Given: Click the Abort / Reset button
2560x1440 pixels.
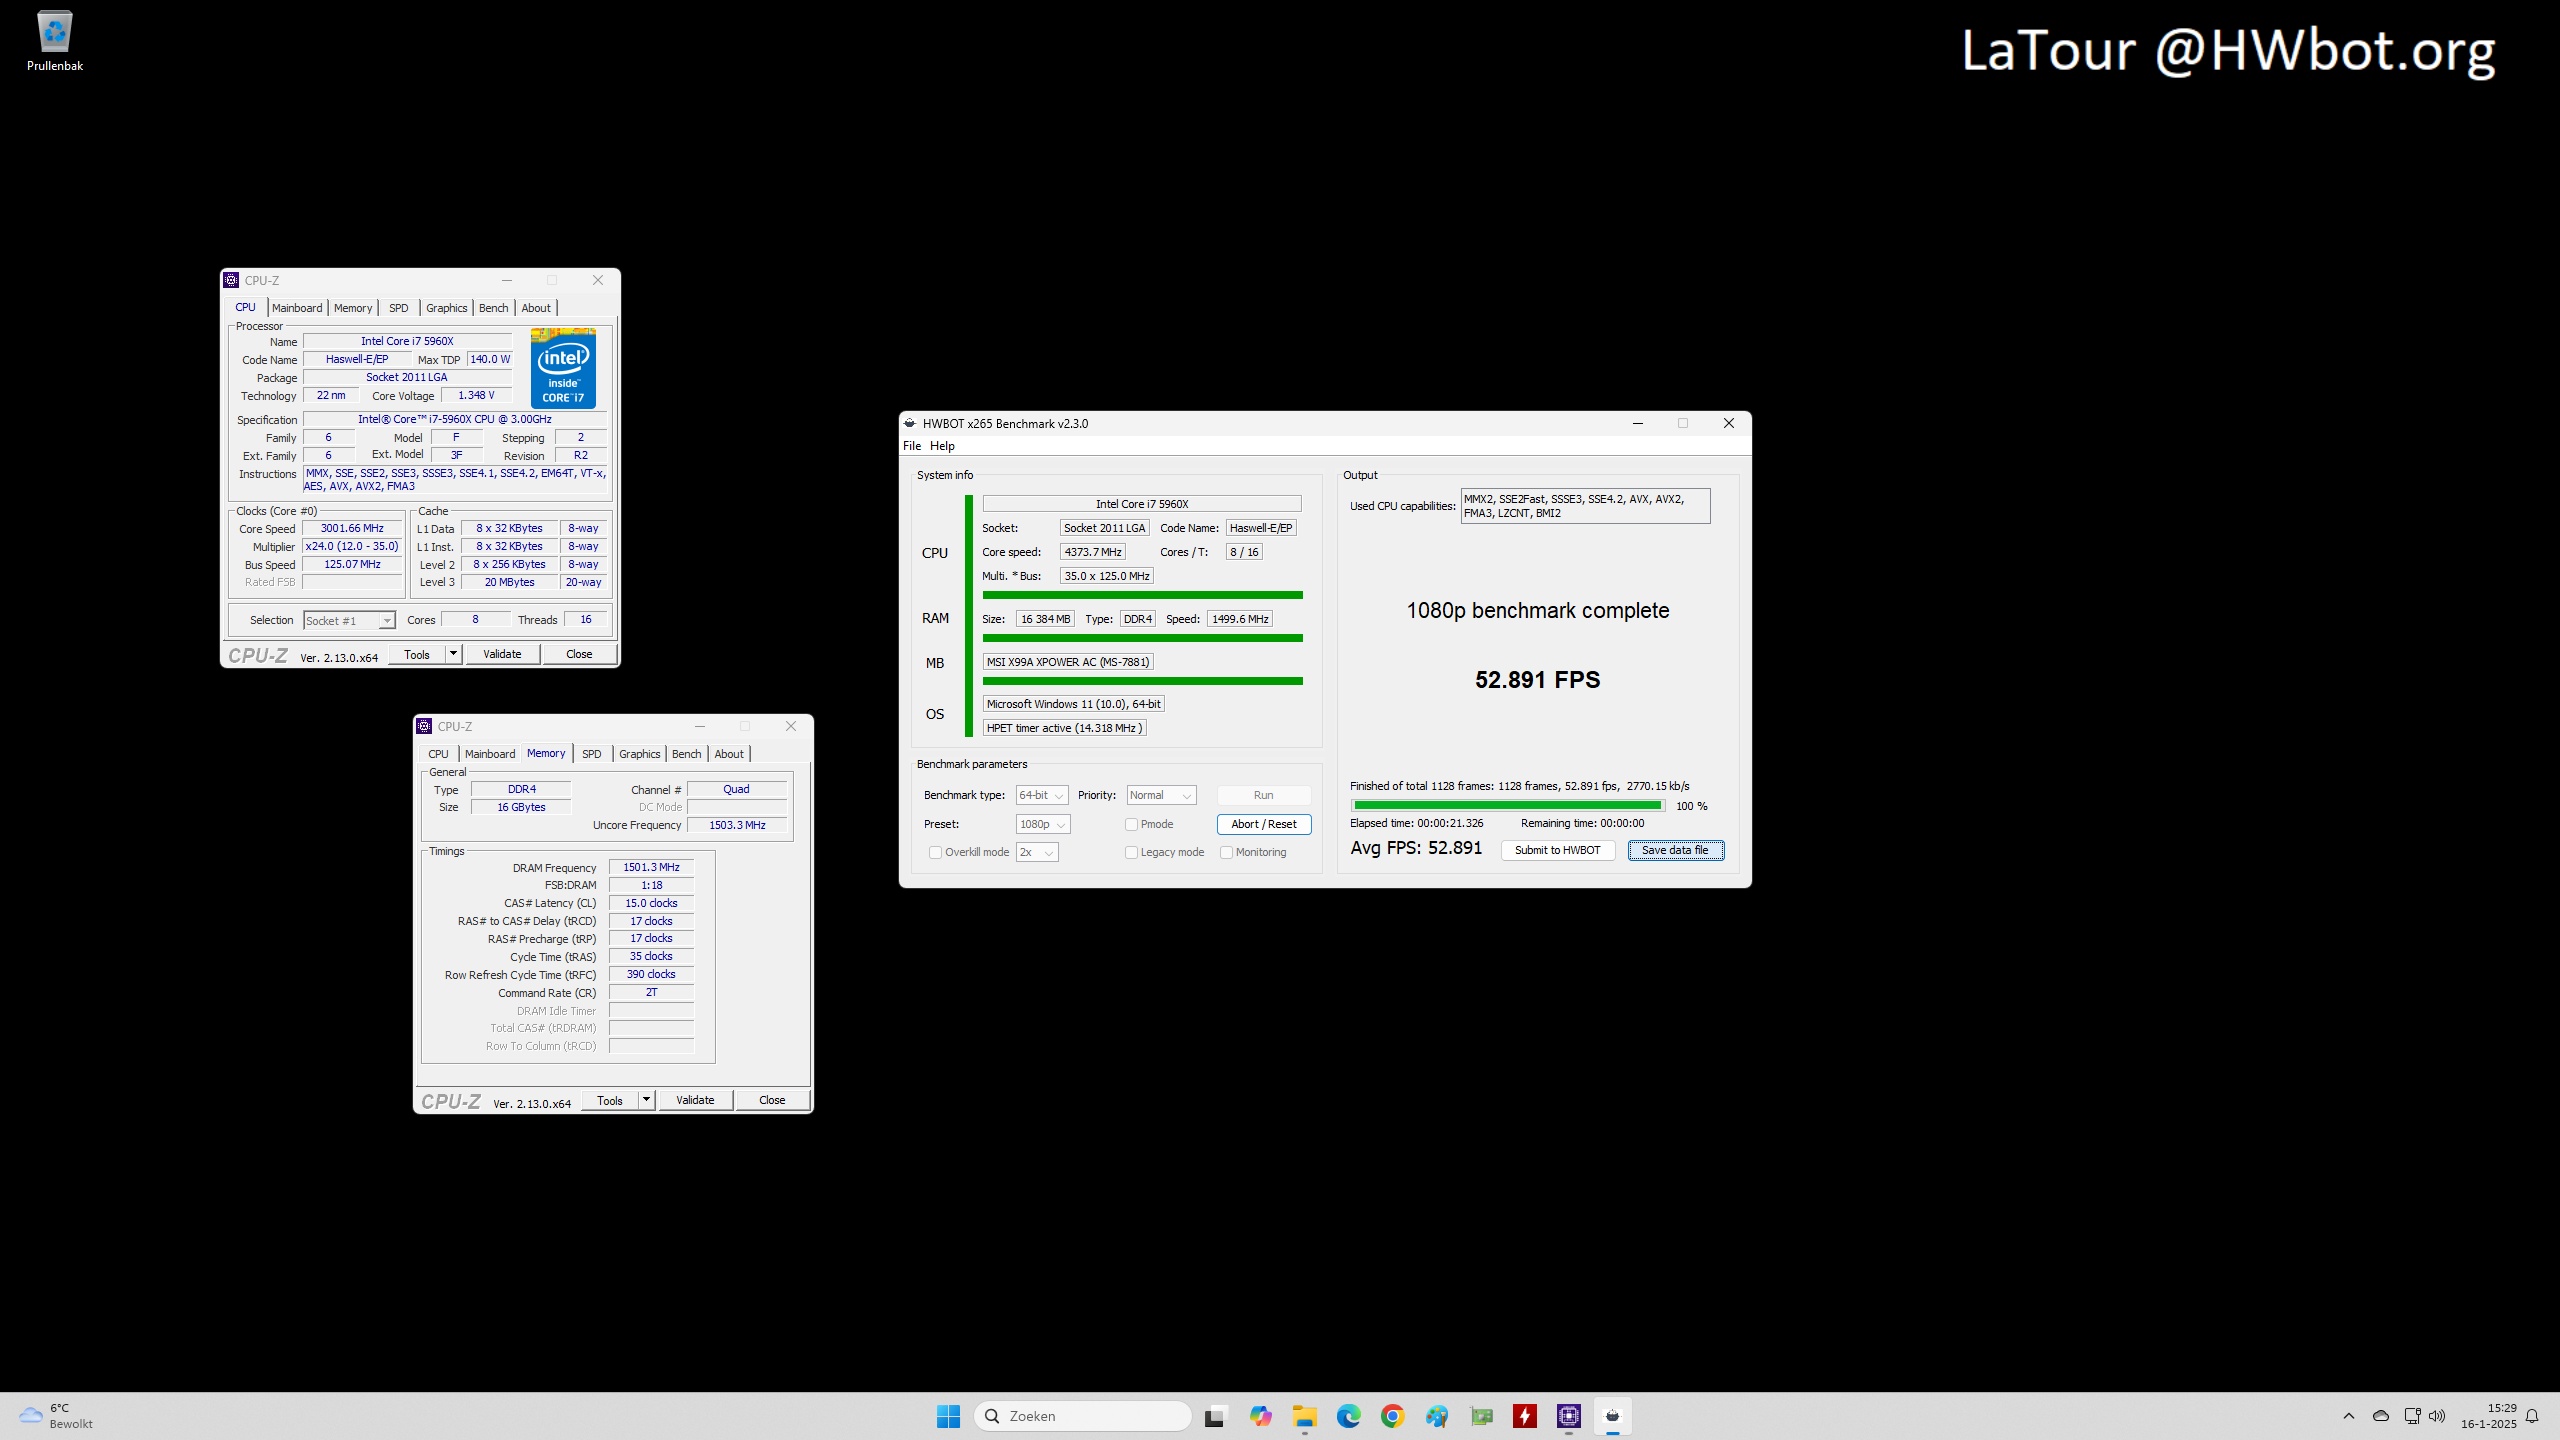Looking at the screenshot, I should [x=1264, y=824].
